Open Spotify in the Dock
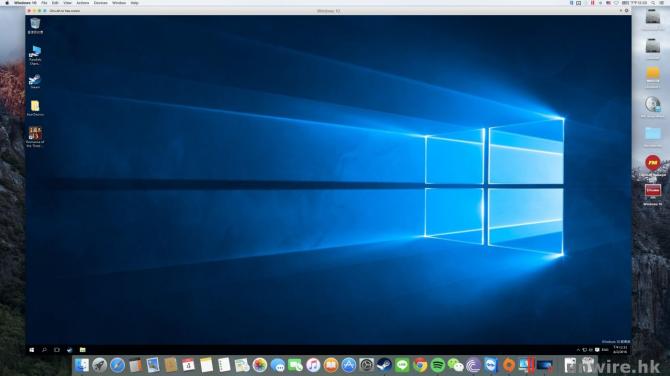Viewport: 670px width, 376px height. pyautogui.click(x=438, y=365)
